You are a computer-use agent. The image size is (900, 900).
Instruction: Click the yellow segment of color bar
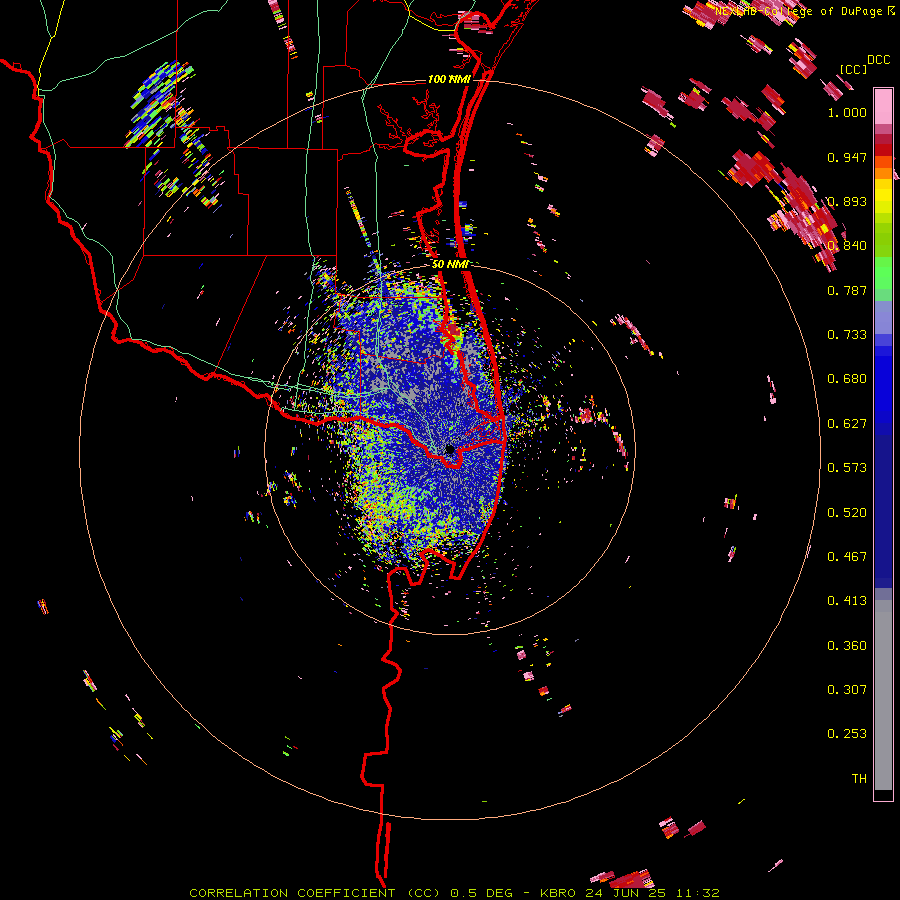point(883,196)
